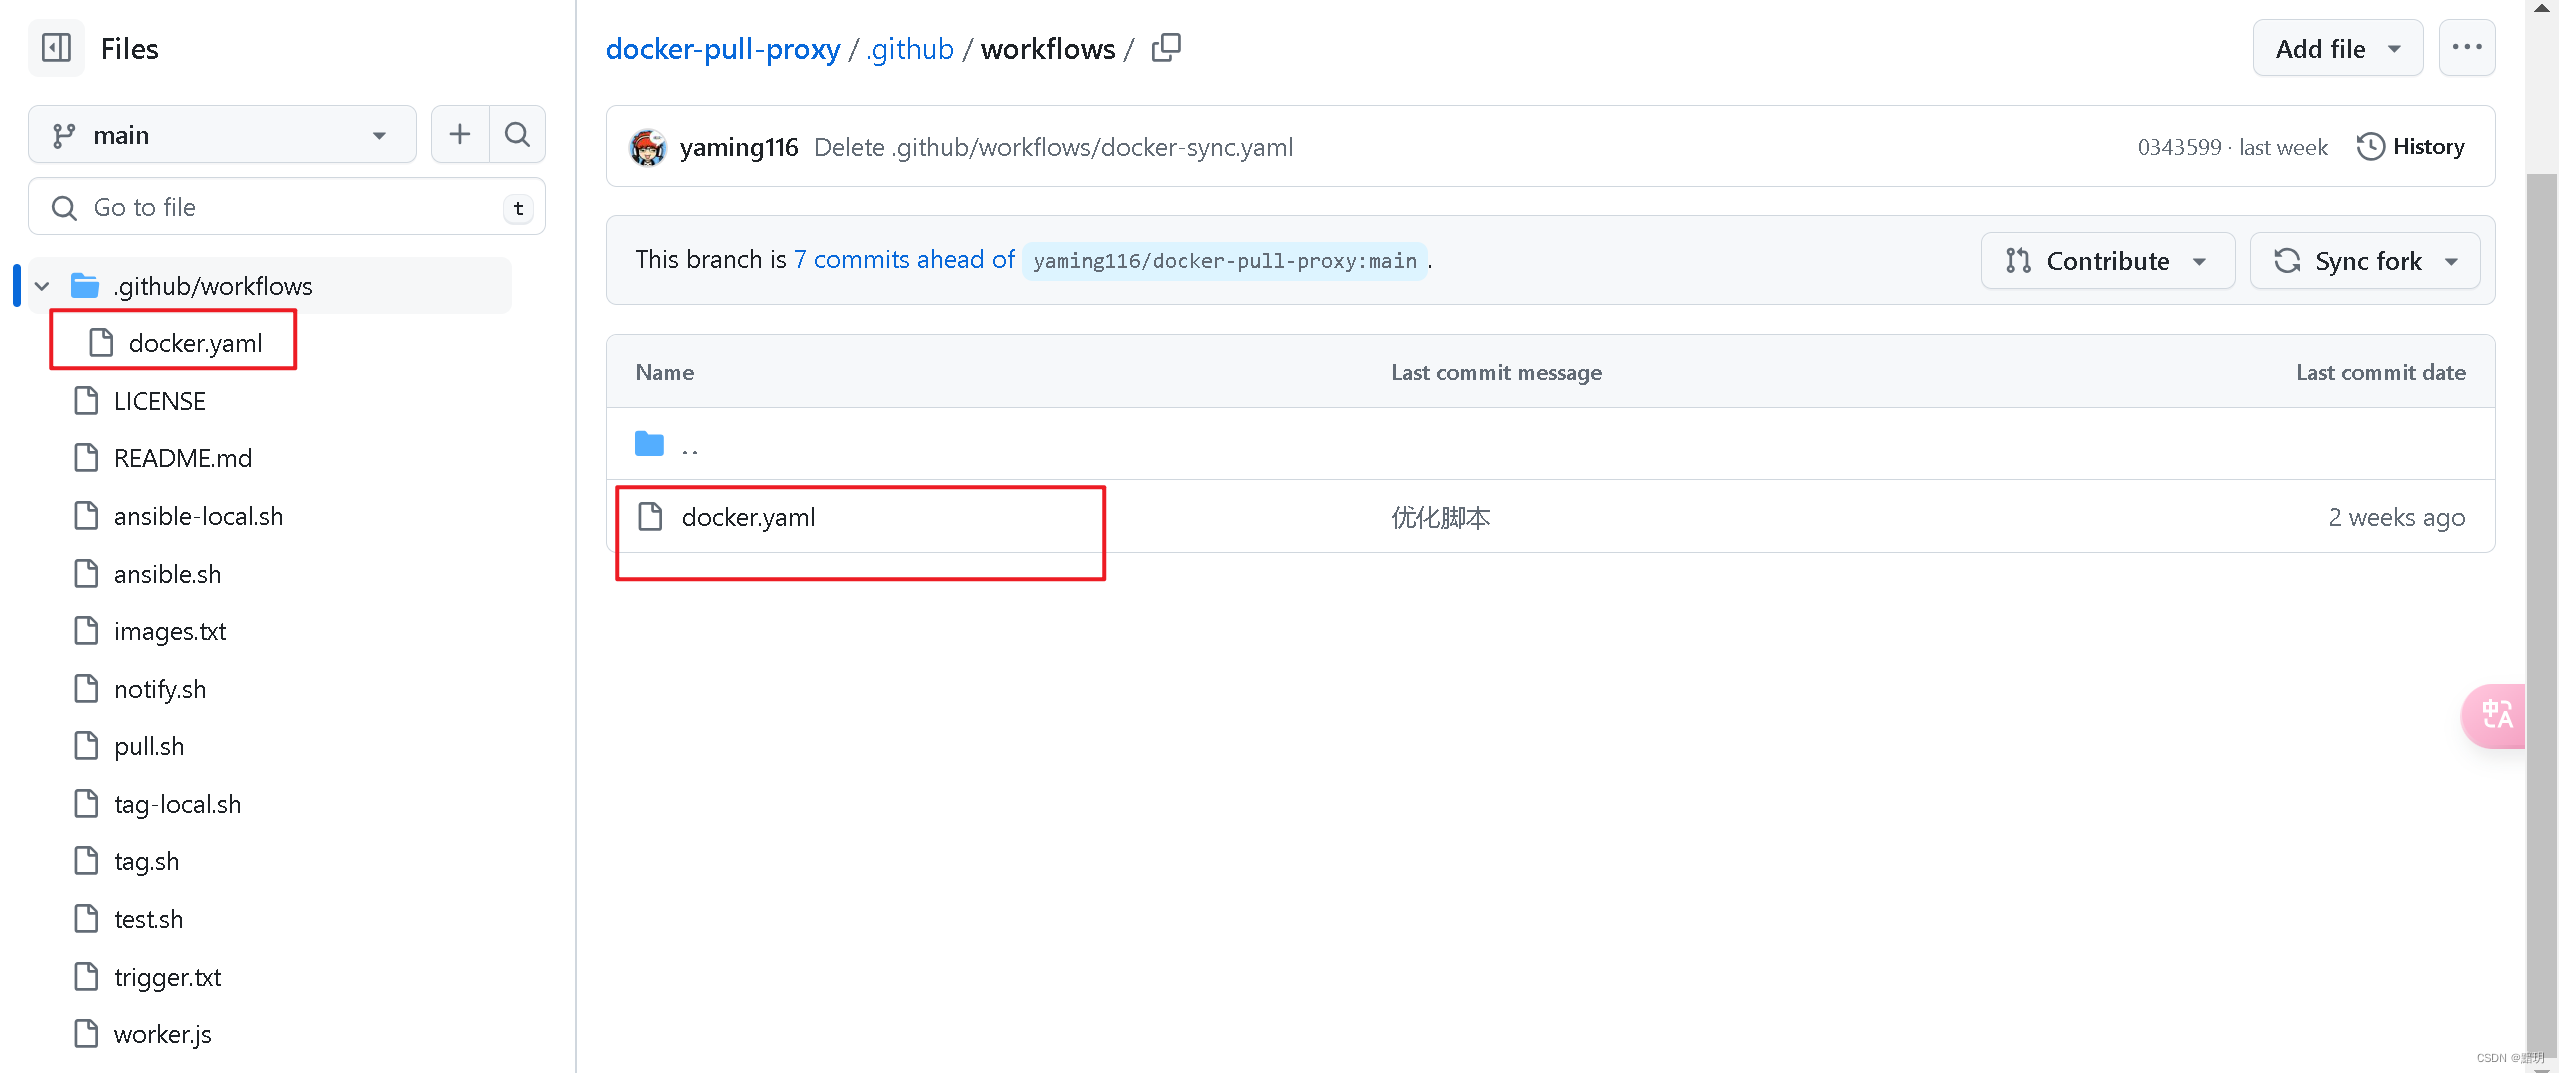Open tag.sh in the file tree
Viewport: 2559px width, 1073px height.
click(146, 861)
